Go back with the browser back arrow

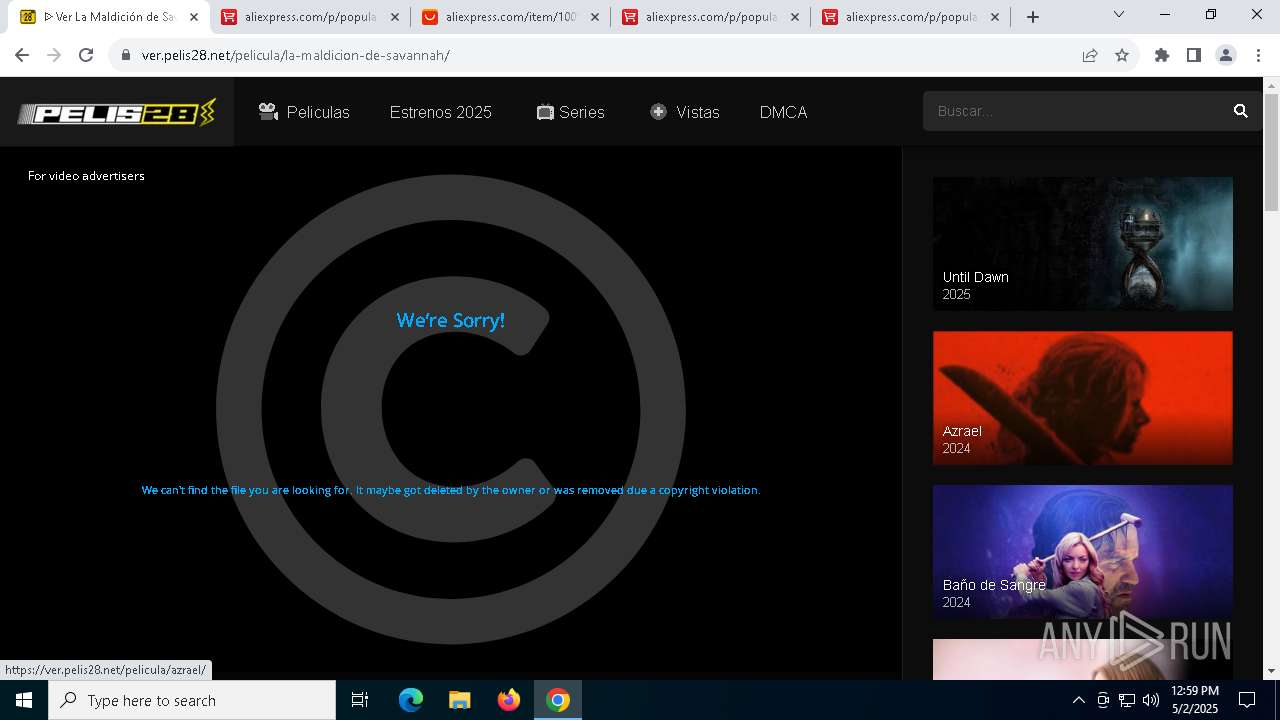click(22, 55)
